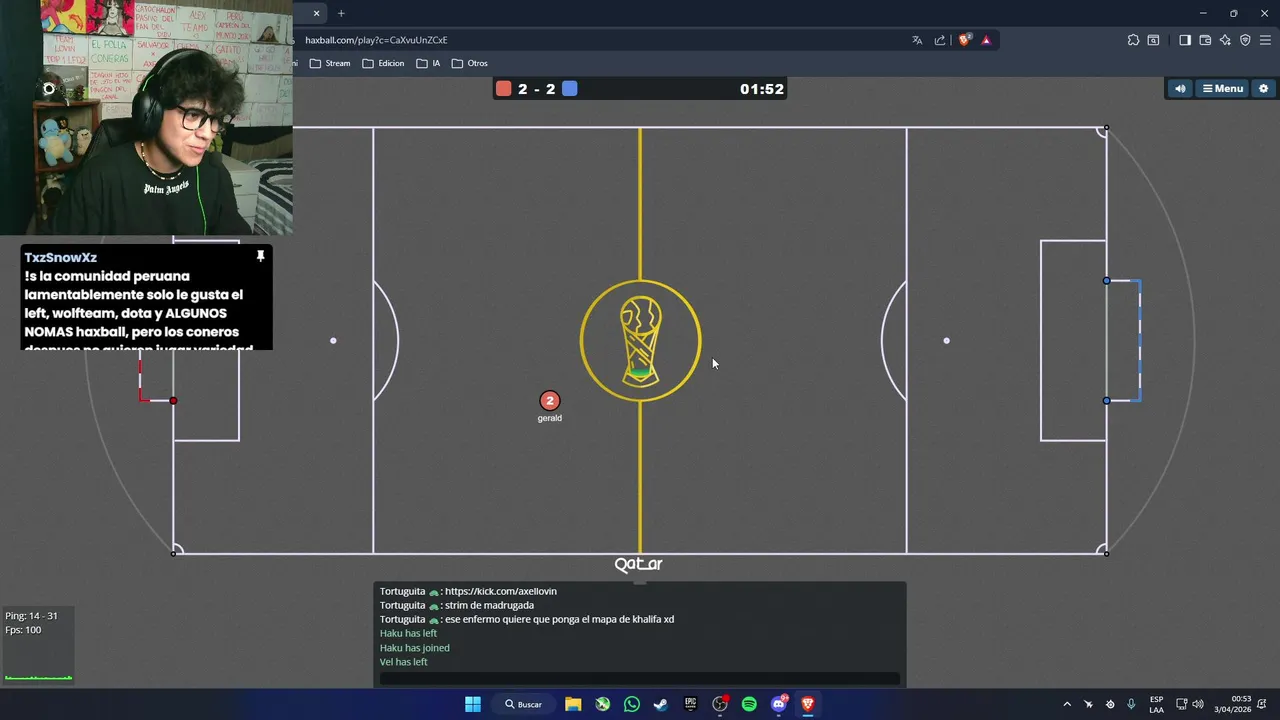Switch to Brave browser in taskbar
The width and height of the screenshot is (1280, 720).
coord(808,704)
